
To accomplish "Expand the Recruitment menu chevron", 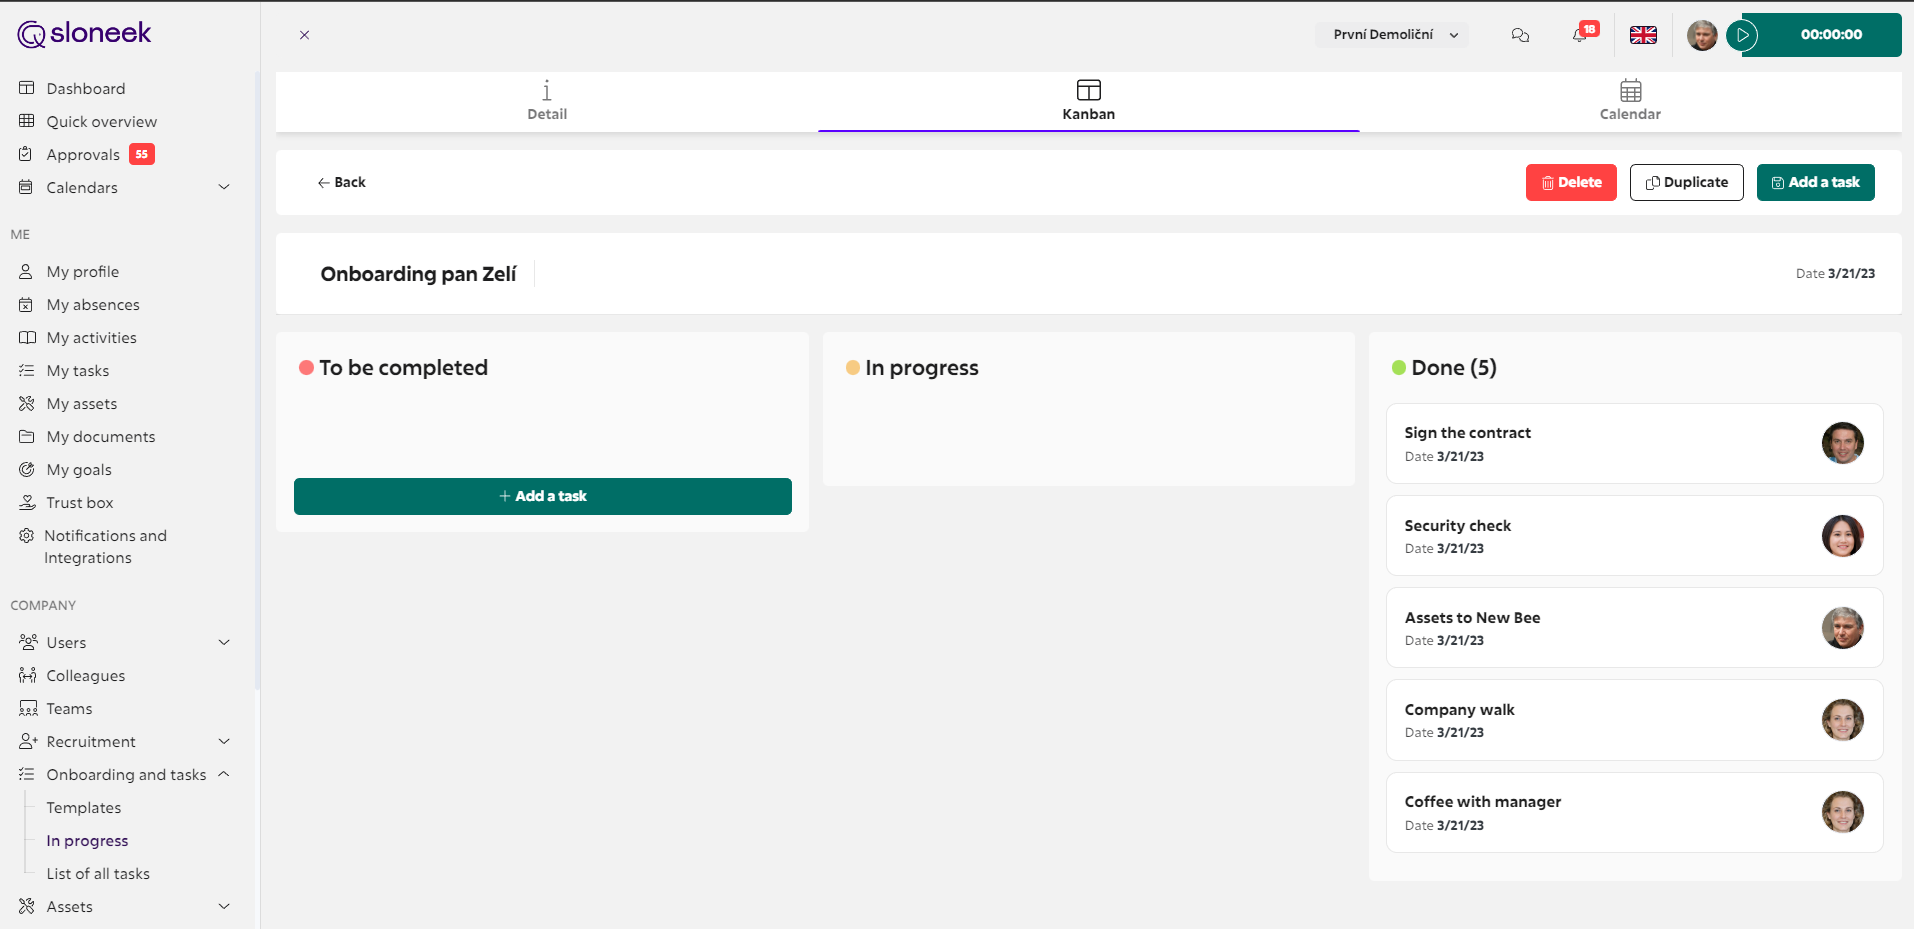I will click(224, 741).
